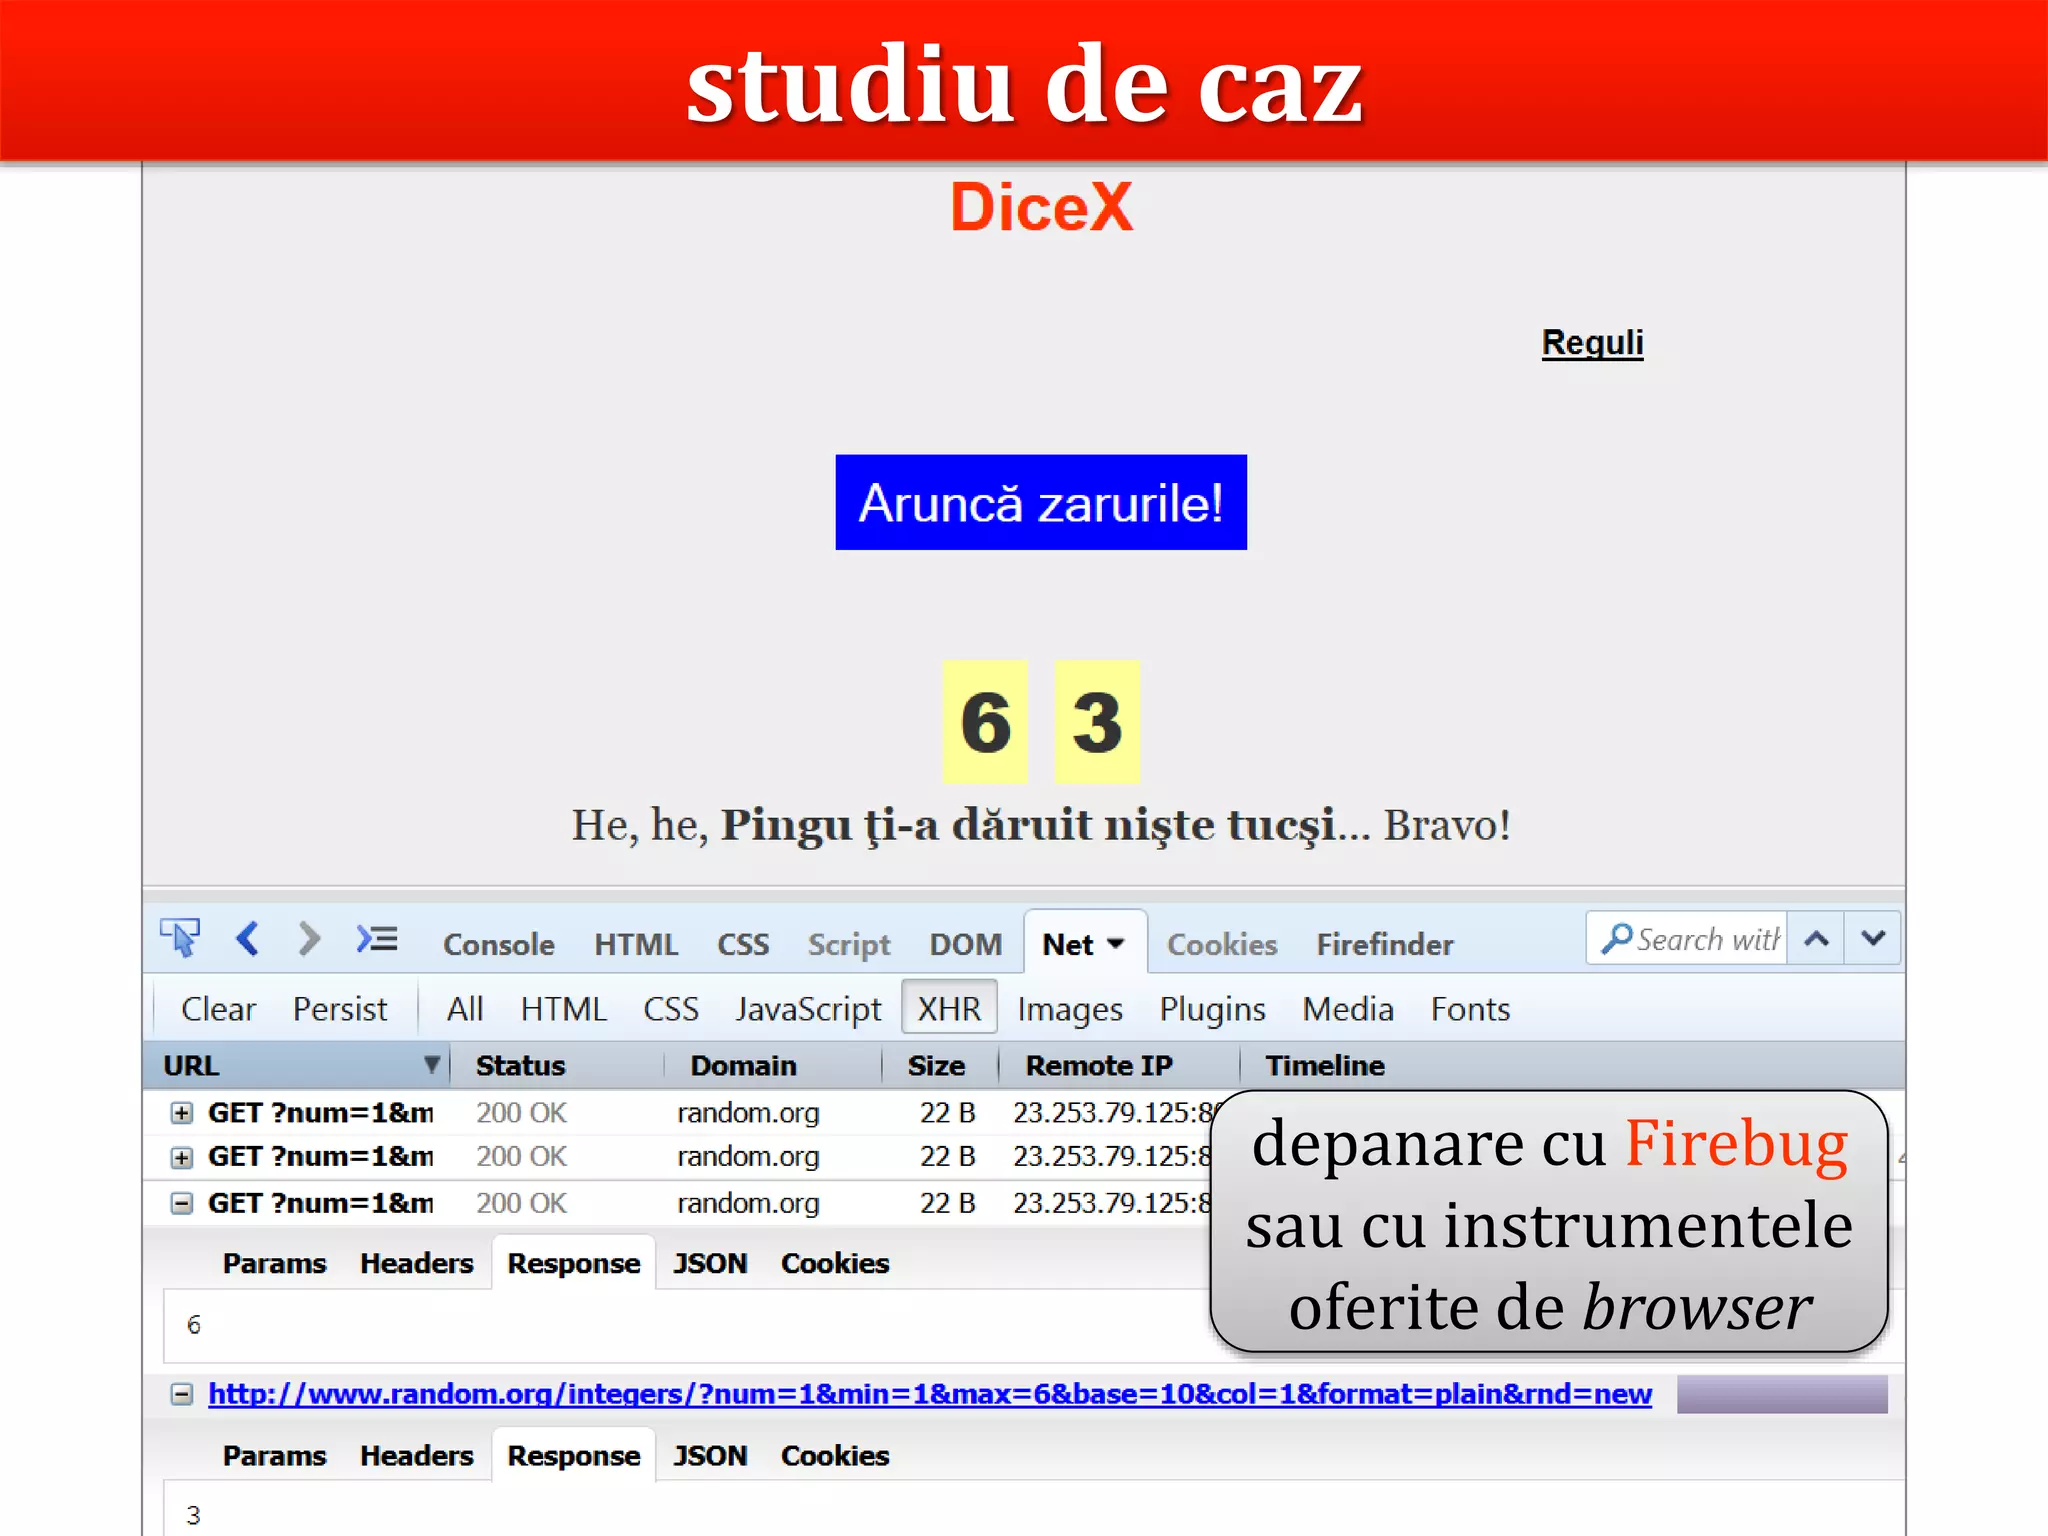Show All request types filter
This screenshot has height=1536, width=2048.
tap(465, 1008)
